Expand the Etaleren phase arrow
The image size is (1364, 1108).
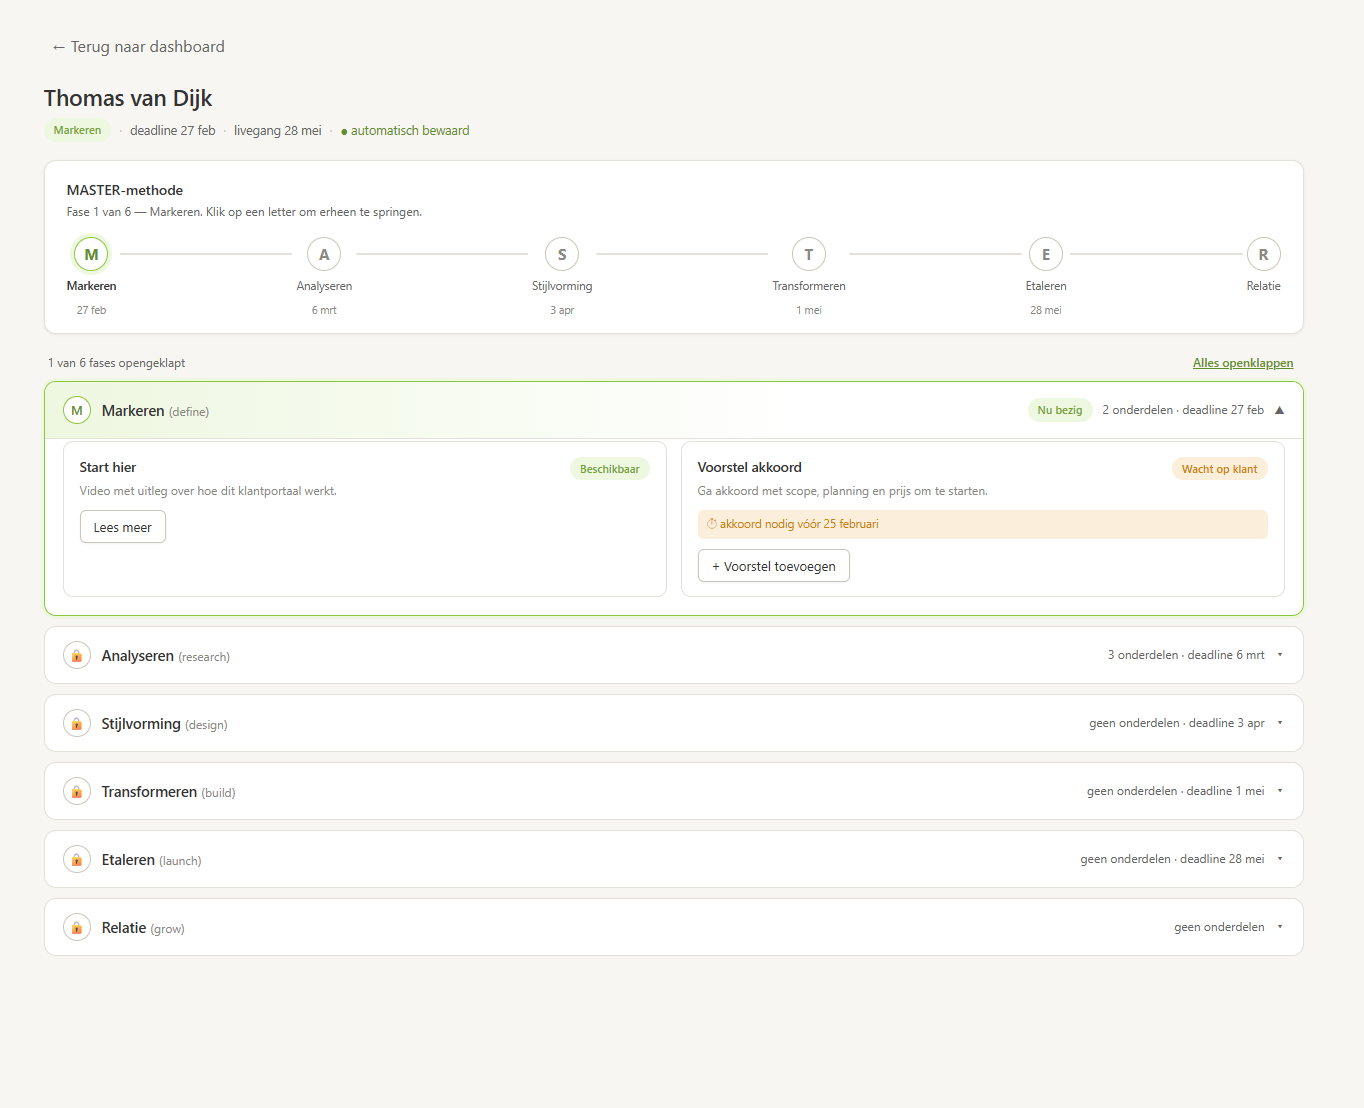coord(1280,859)
